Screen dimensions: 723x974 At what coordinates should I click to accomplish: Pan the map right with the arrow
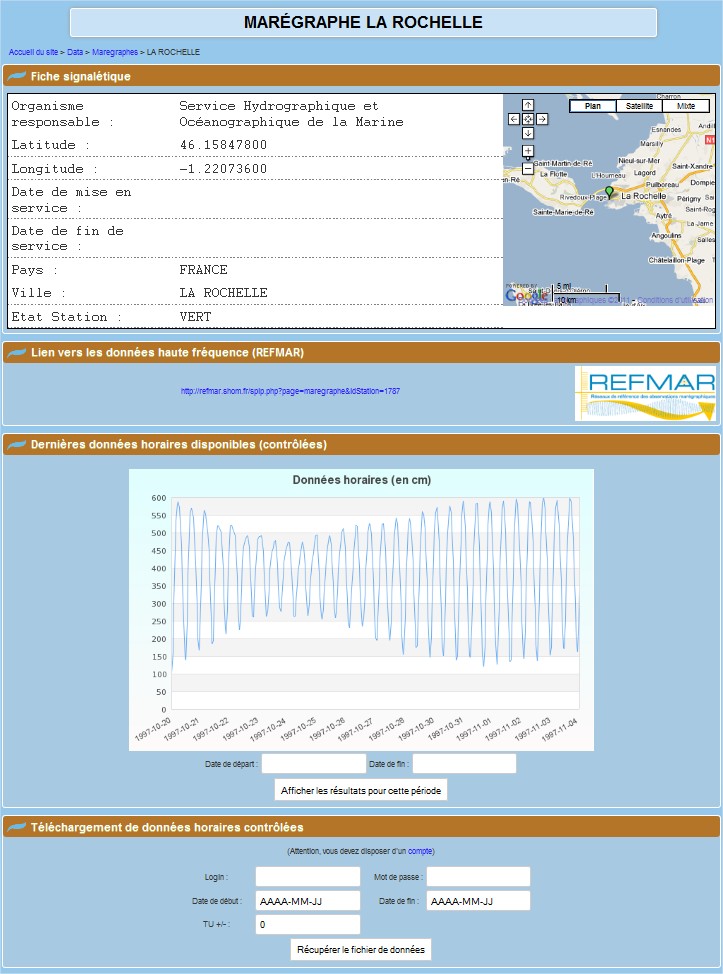click(x=542, y=119)
